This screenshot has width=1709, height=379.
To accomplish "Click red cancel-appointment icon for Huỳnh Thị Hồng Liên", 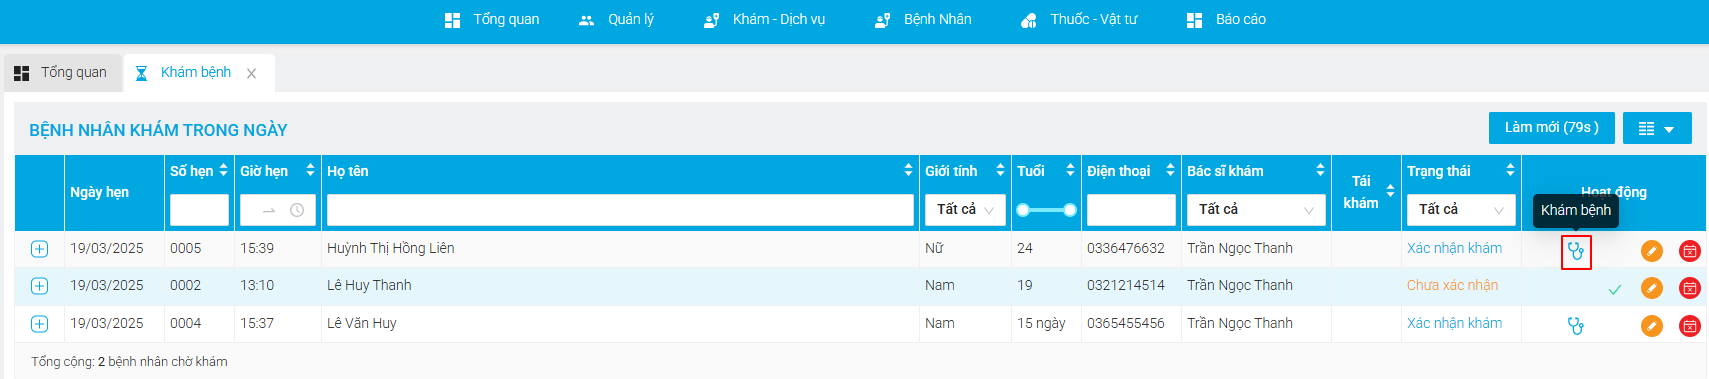I will pyautogui.click(x=1690, y=251).
